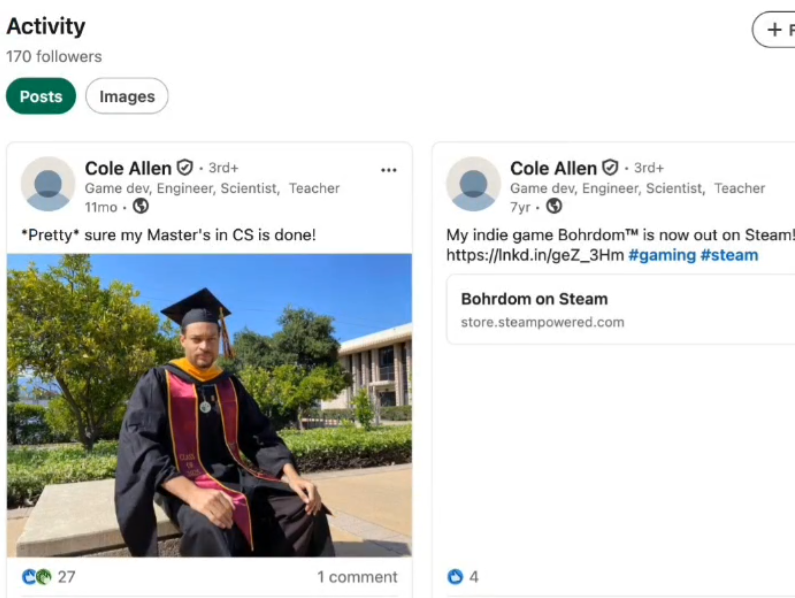This screenshot has width=795, height=598.
Task: Open the lnkd.in/geZ_3Hm link
Action: tap(535, 255)
